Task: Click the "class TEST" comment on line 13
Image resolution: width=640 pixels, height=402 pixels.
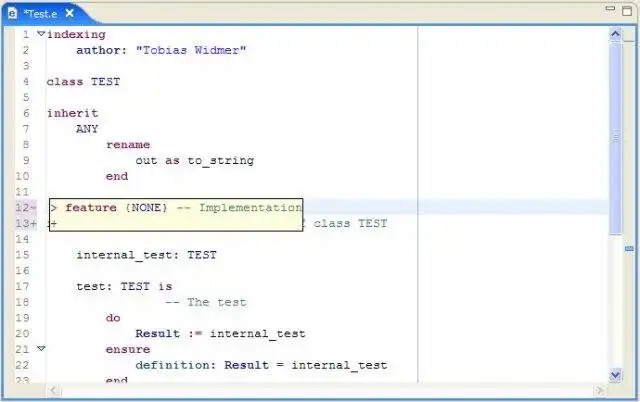Action: 350,223
